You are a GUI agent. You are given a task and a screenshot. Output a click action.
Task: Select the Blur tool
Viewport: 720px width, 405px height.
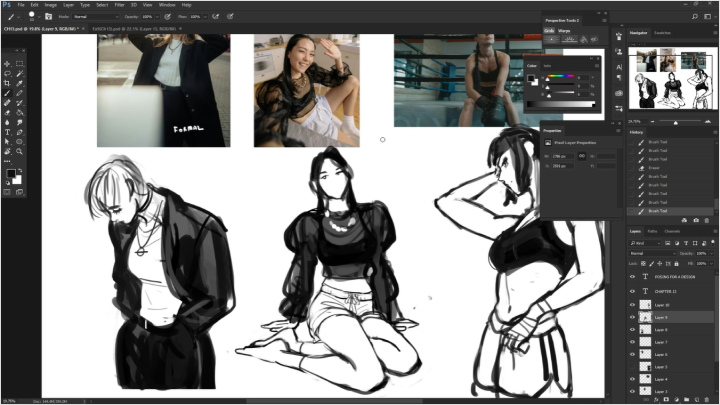tap(7, 123)
